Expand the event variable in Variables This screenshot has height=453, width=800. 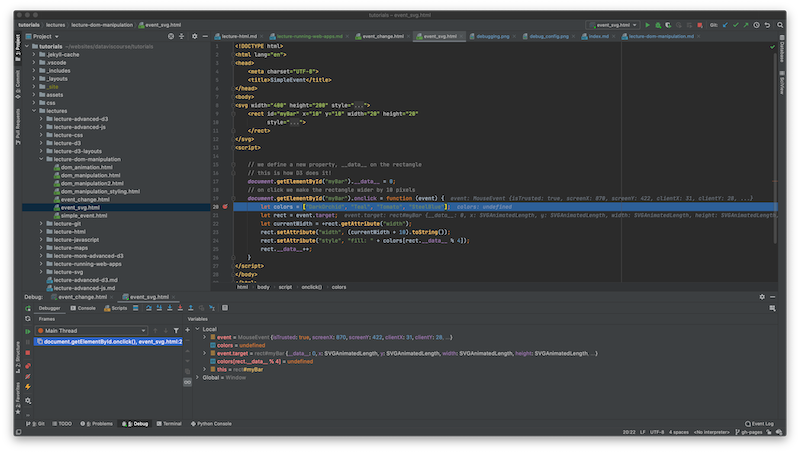click(x=205, y=337)
